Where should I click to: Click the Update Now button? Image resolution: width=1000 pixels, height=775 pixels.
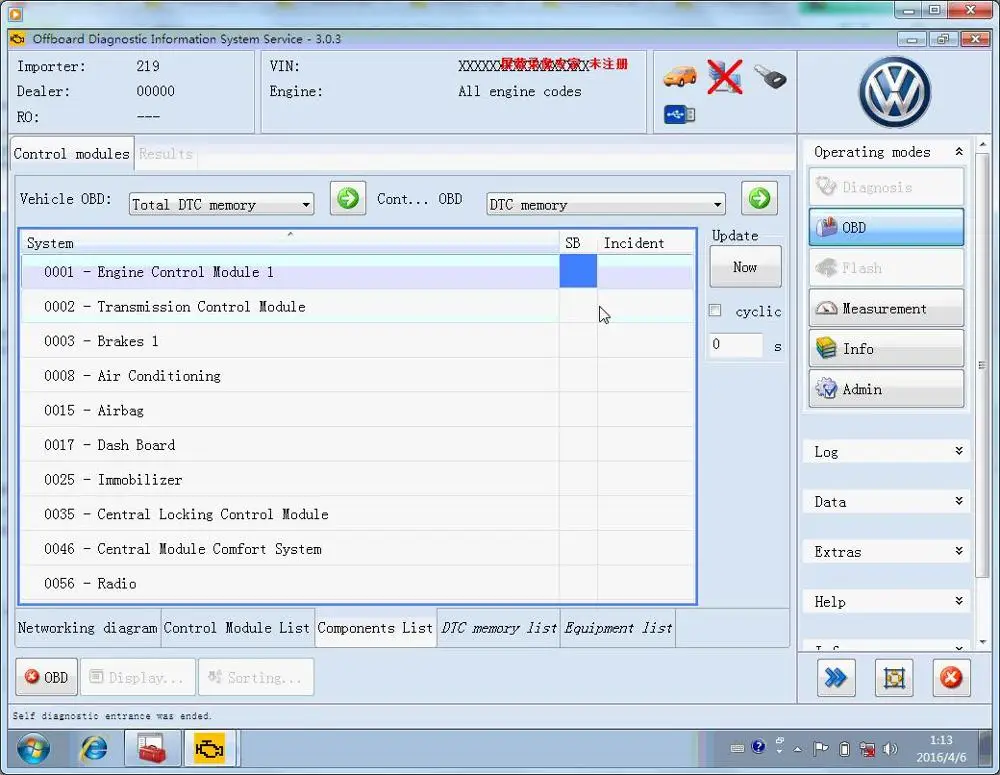(x=745, y=267)
